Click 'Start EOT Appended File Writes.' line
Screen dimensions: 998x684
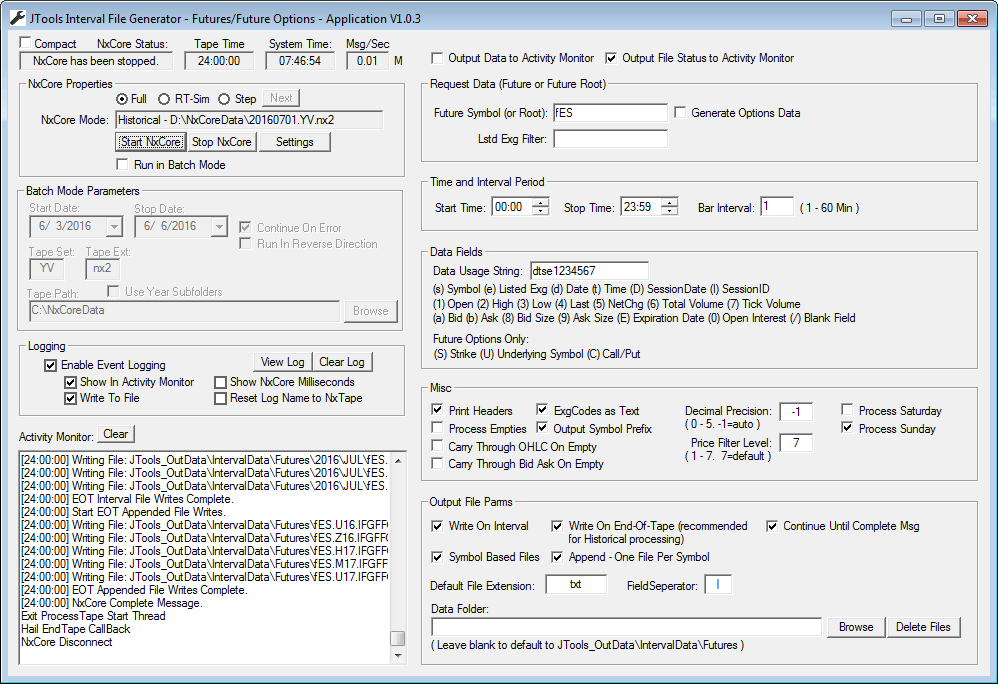123,512
